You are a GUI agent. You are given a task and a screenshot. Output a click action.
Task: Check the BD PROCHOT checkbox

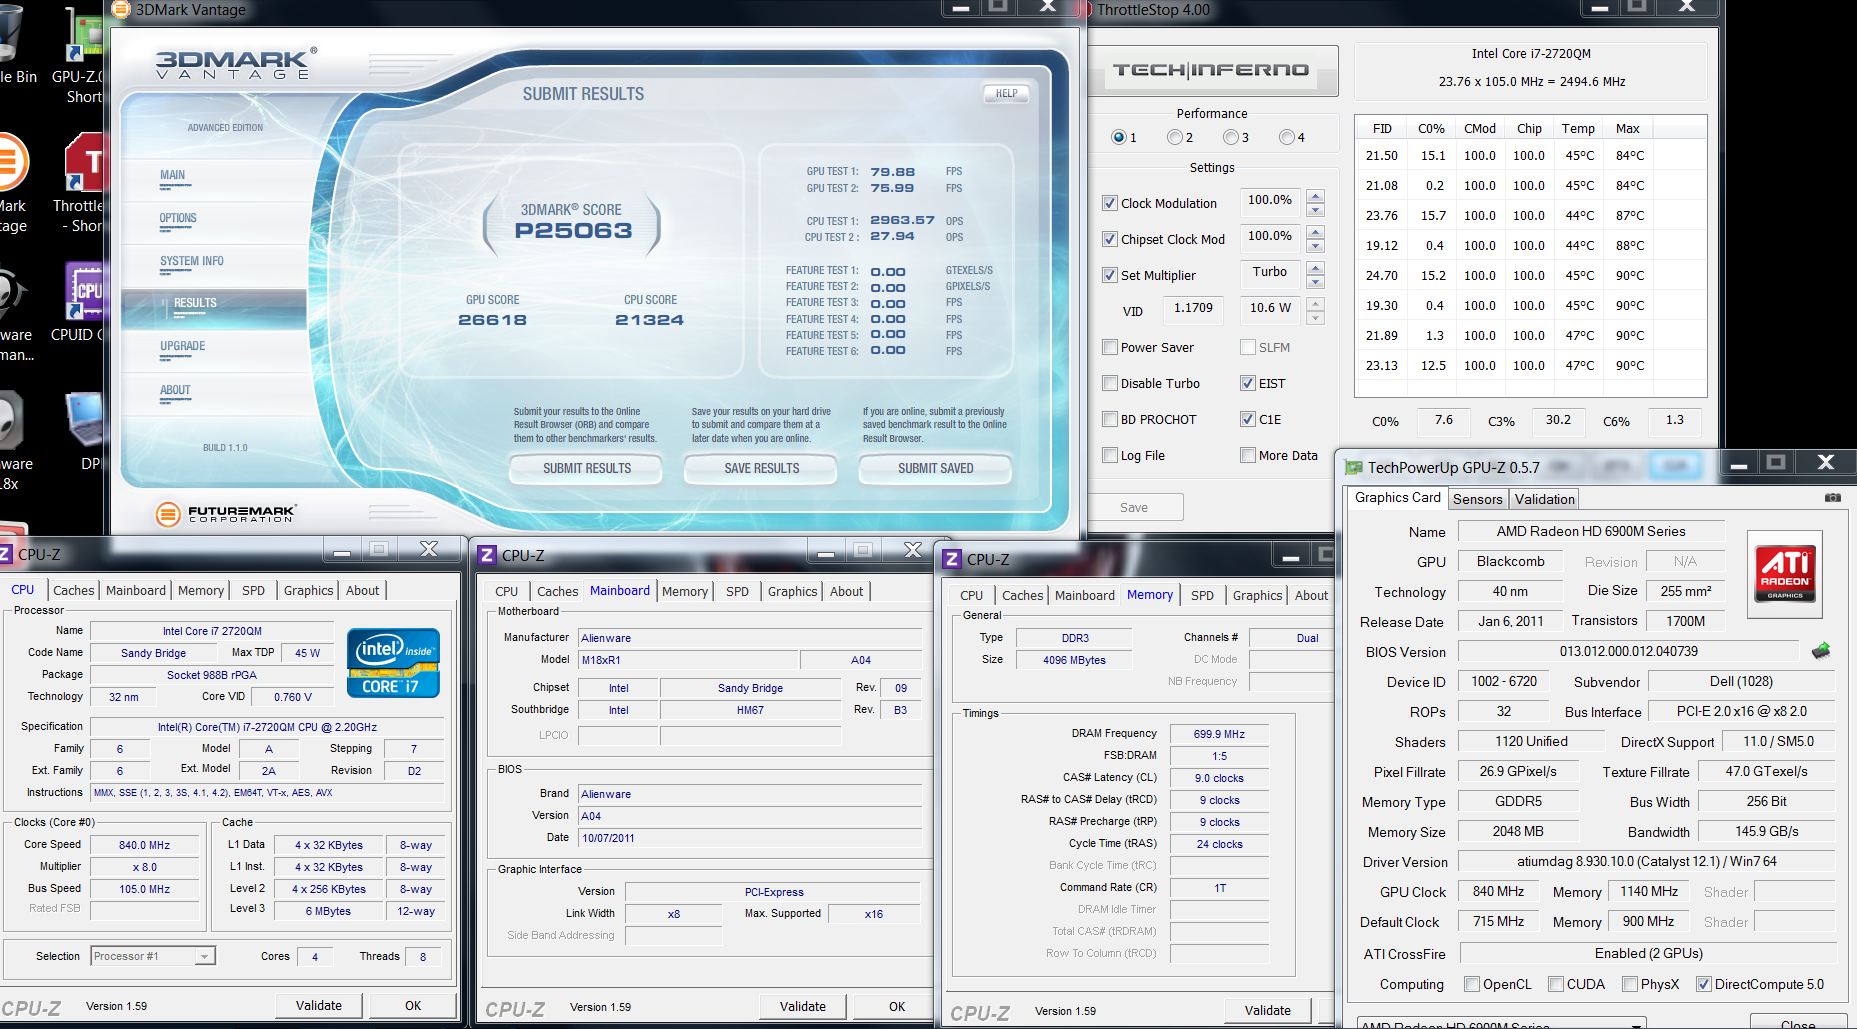pos(1110,419)
